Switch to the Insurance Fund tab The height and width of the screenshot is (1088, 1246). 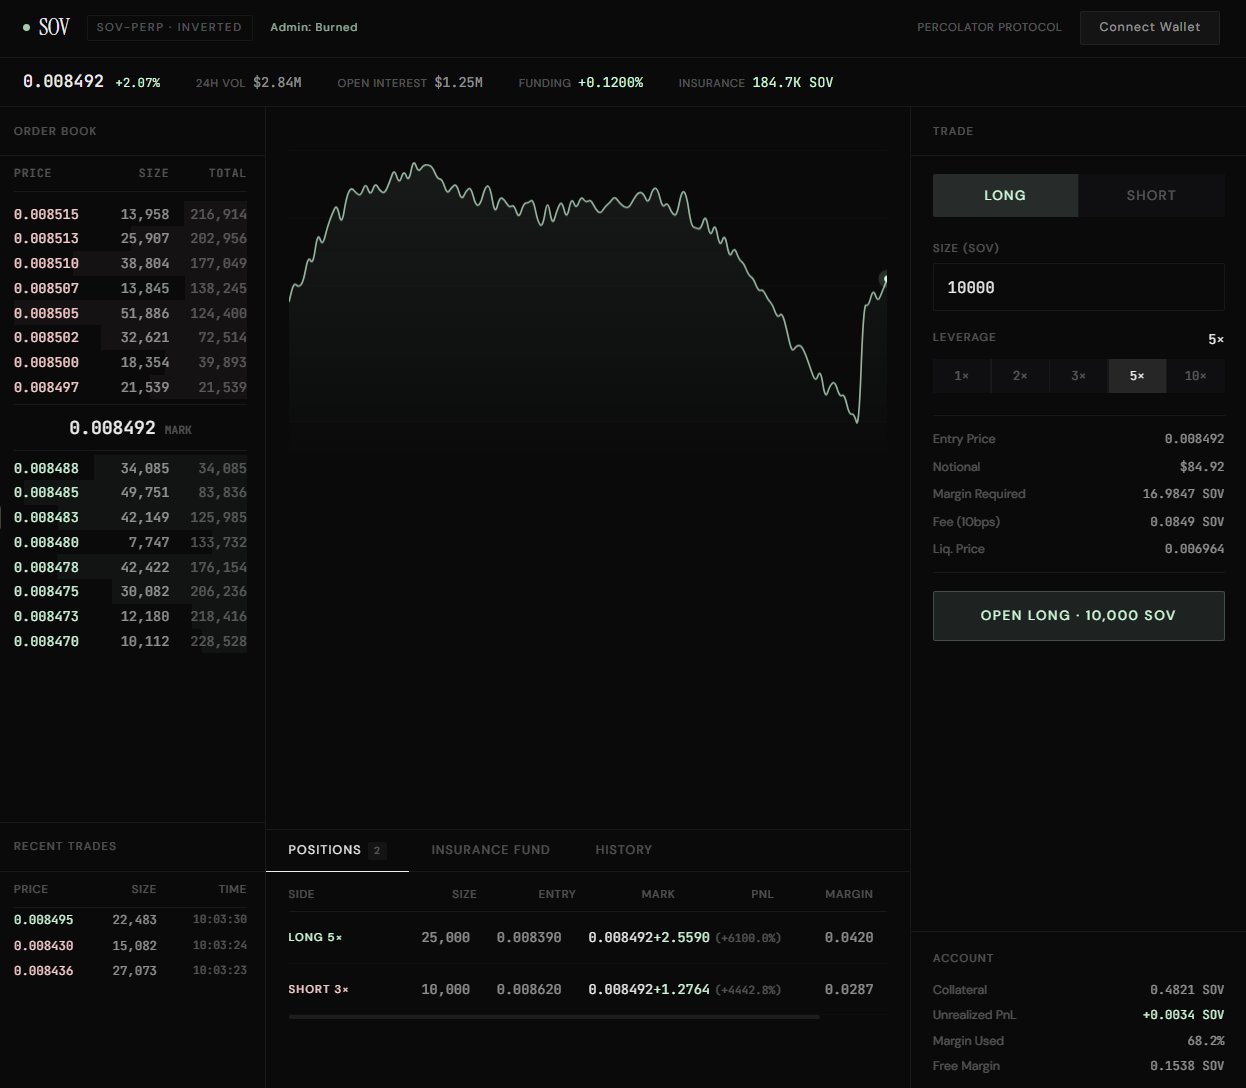(490, 850)
